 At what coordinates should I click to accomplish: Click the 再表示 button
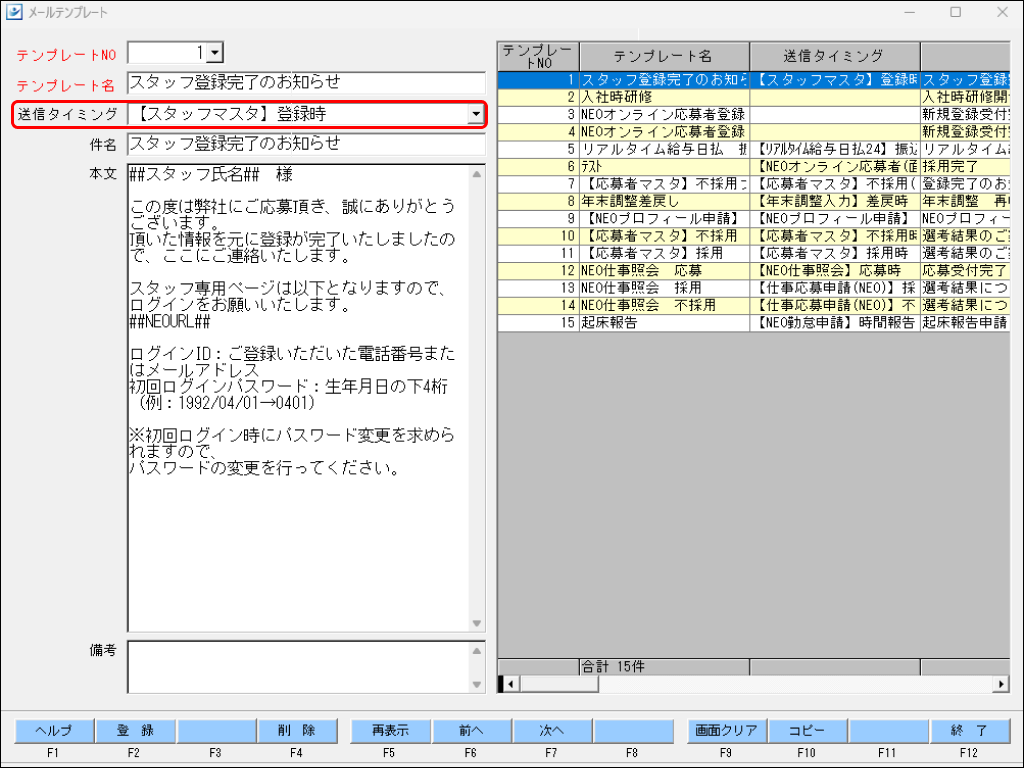(390, 731)
